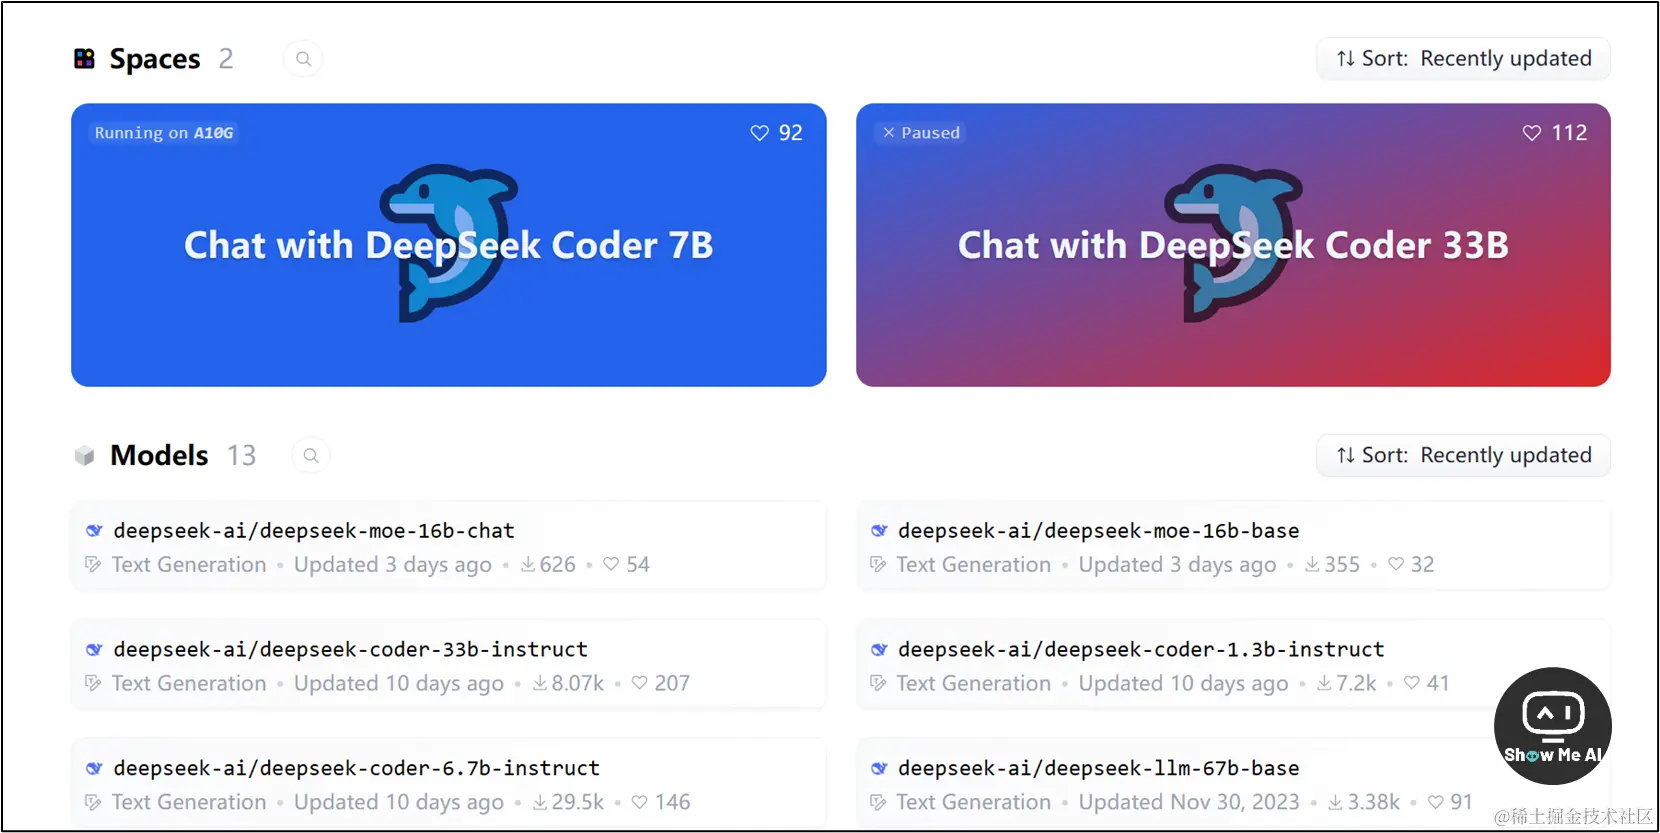
Task: Open paused Chat with DeepSeek Coder 33B space
Action: (1233, 245)
